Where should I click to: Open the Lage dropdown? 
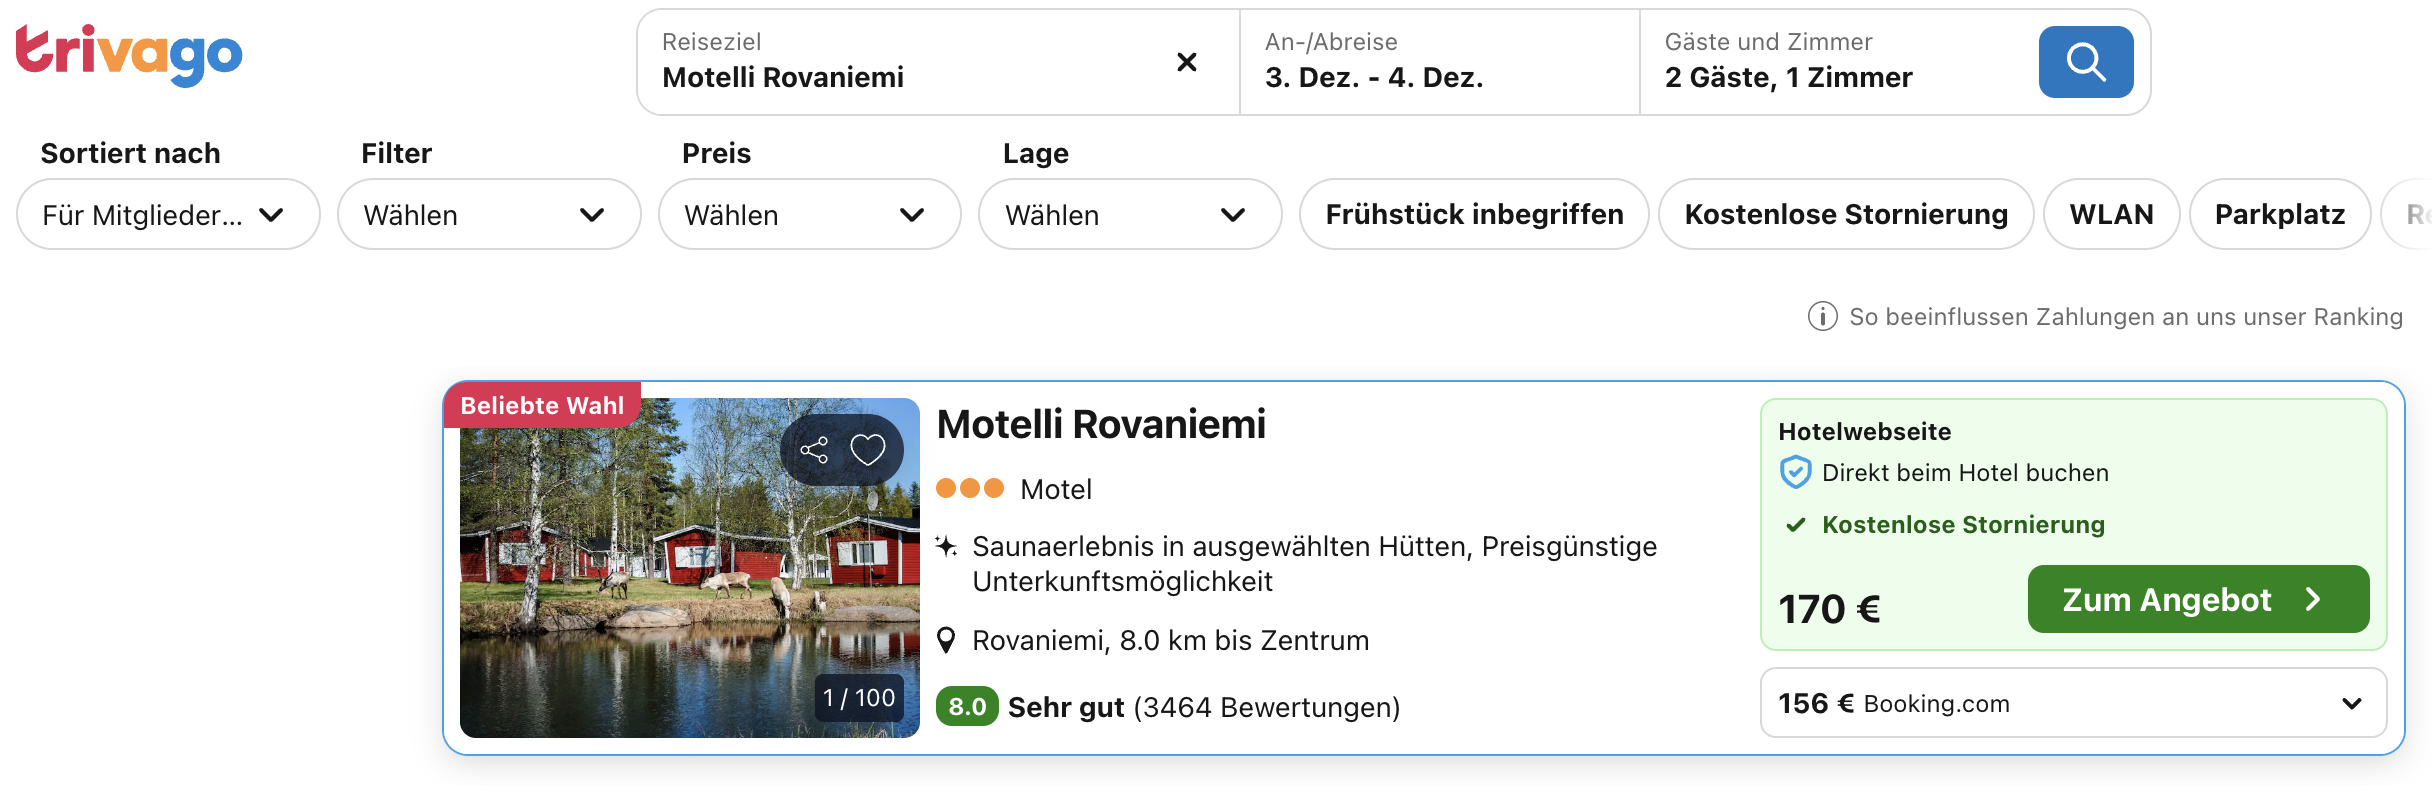[1129, 214]
